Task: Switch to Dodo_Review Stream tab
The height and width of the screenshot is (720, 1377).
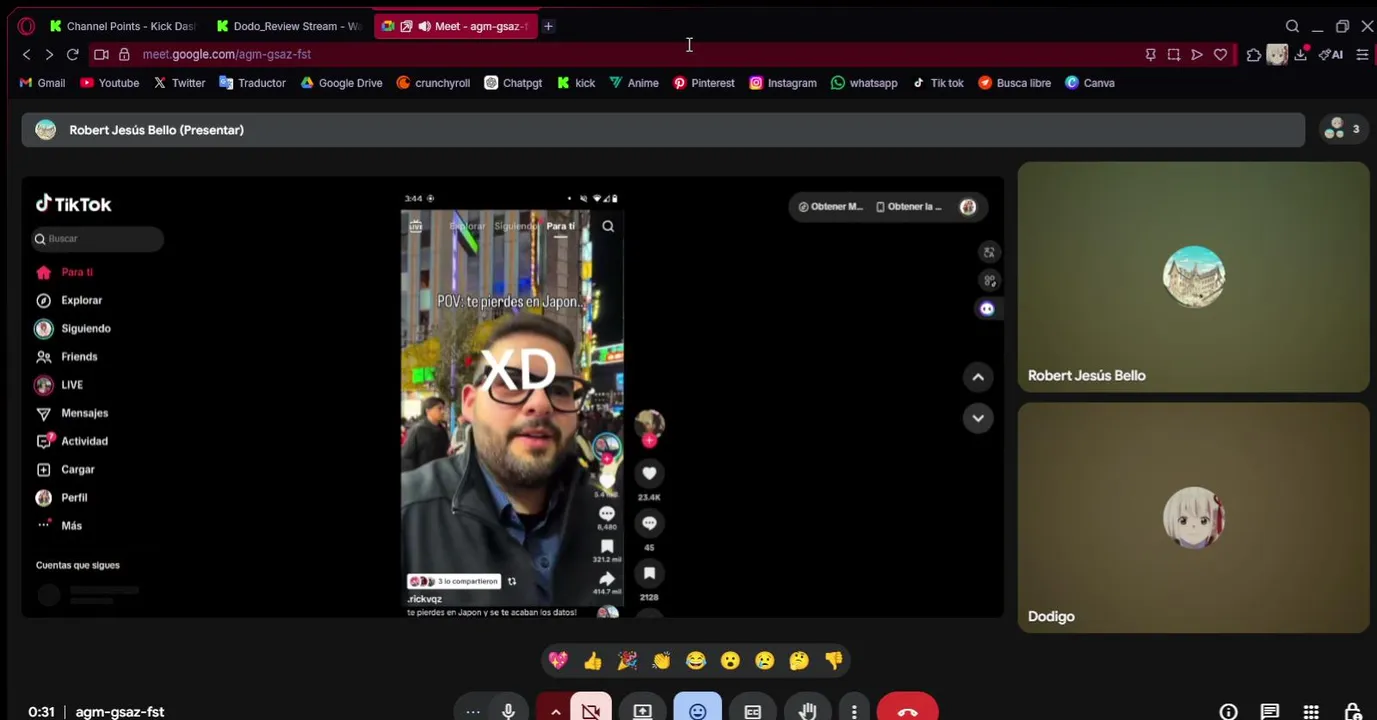Action: (288, 26)
